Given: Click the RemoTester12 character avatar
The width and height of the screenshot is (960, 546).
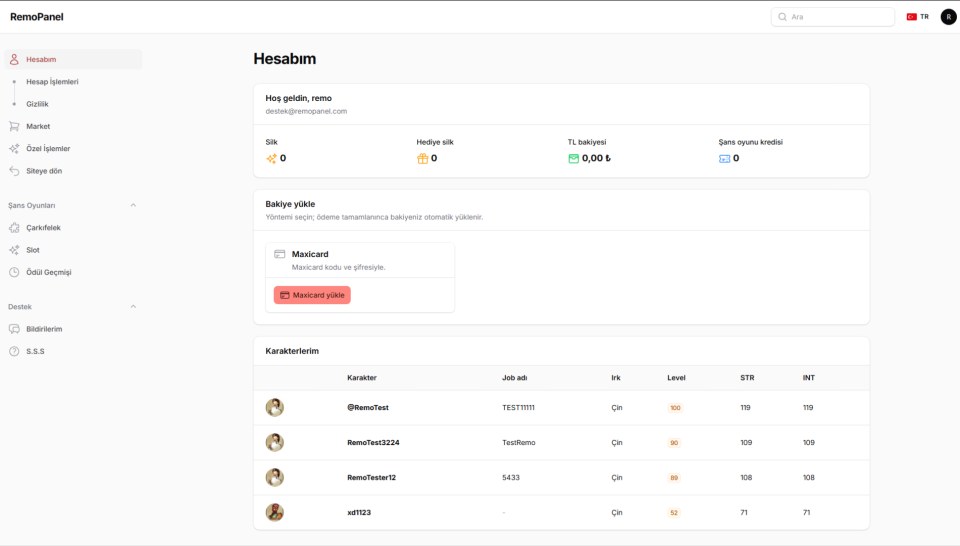Looking at the screenshot, I should (274, 477).
